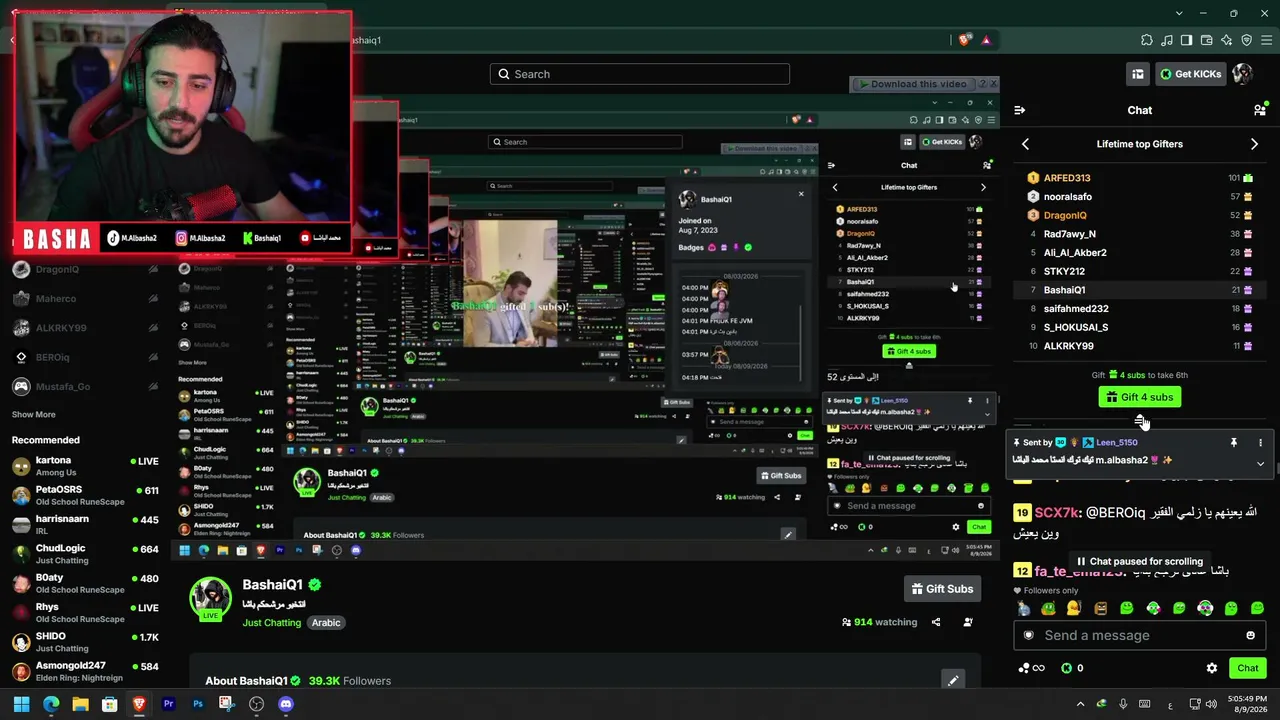
Task: Open ARFED313 in top gifters list
Action: point(1066,178)
